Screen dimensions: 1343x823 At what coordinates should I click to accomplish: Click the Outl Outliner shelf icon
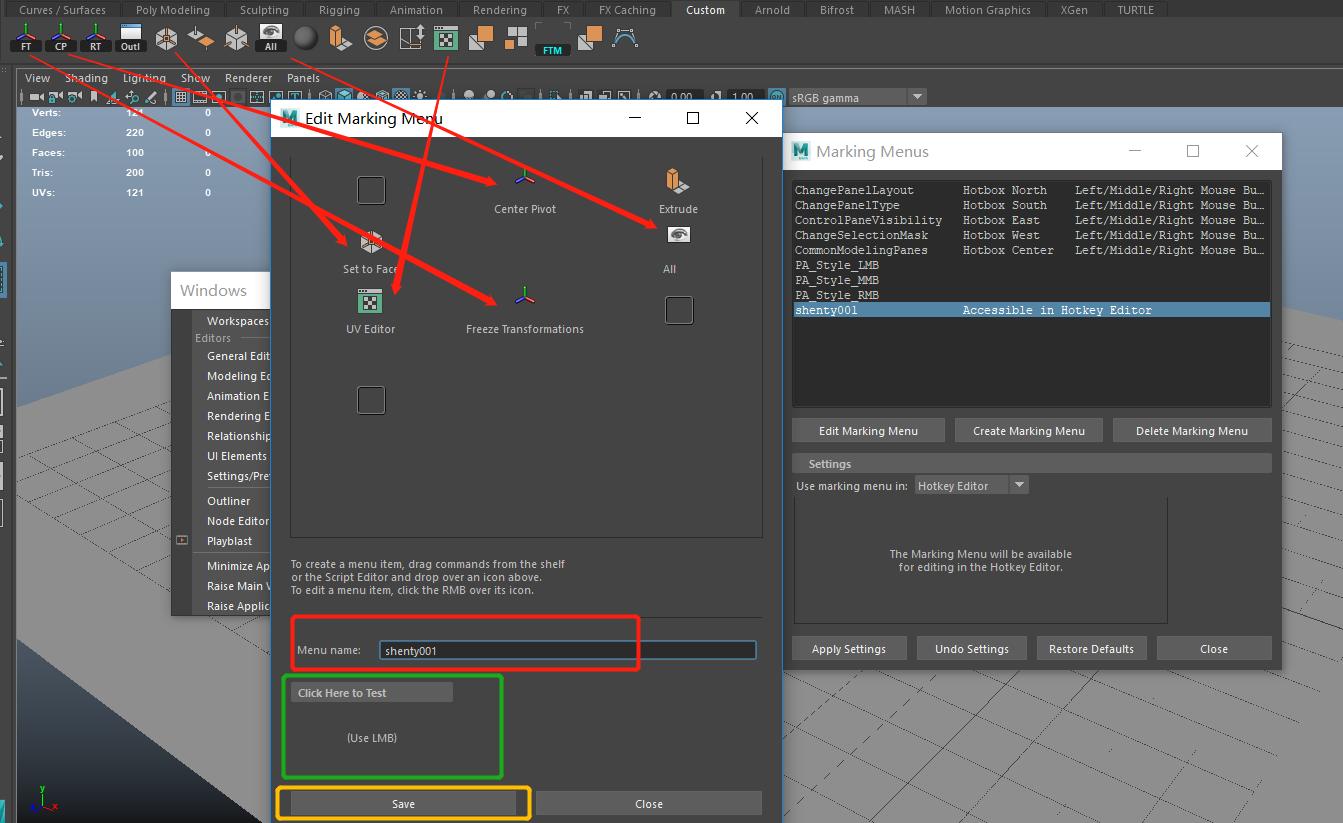click(131, 38)
